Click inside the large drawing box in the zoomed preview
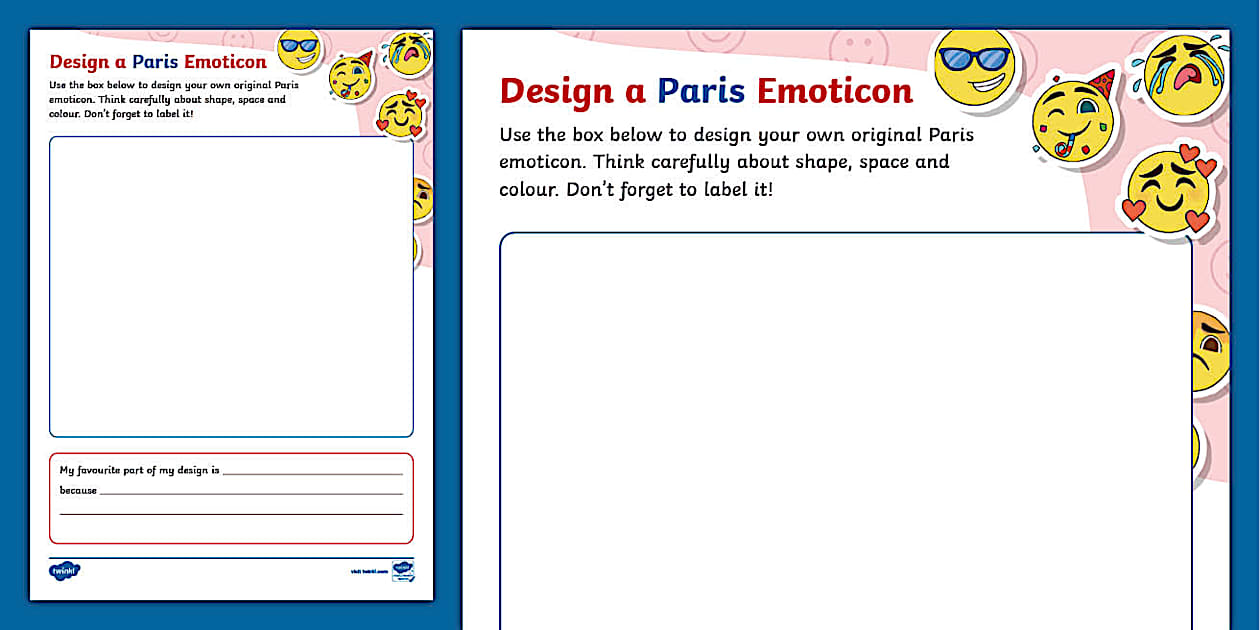This screenshot has height=630, width=1260. tap(845, 430)
